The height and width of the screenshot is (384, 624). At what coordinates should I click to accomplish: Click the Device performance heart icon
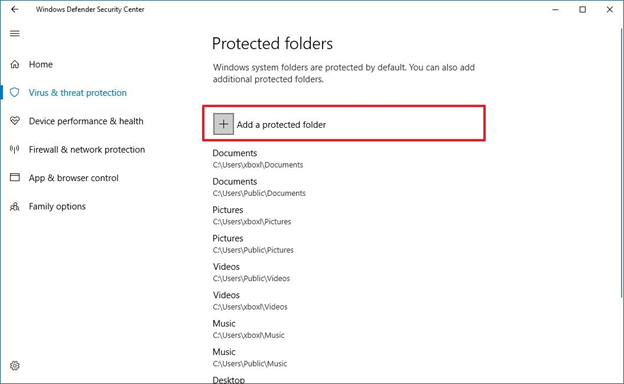[x=15, y=121]
